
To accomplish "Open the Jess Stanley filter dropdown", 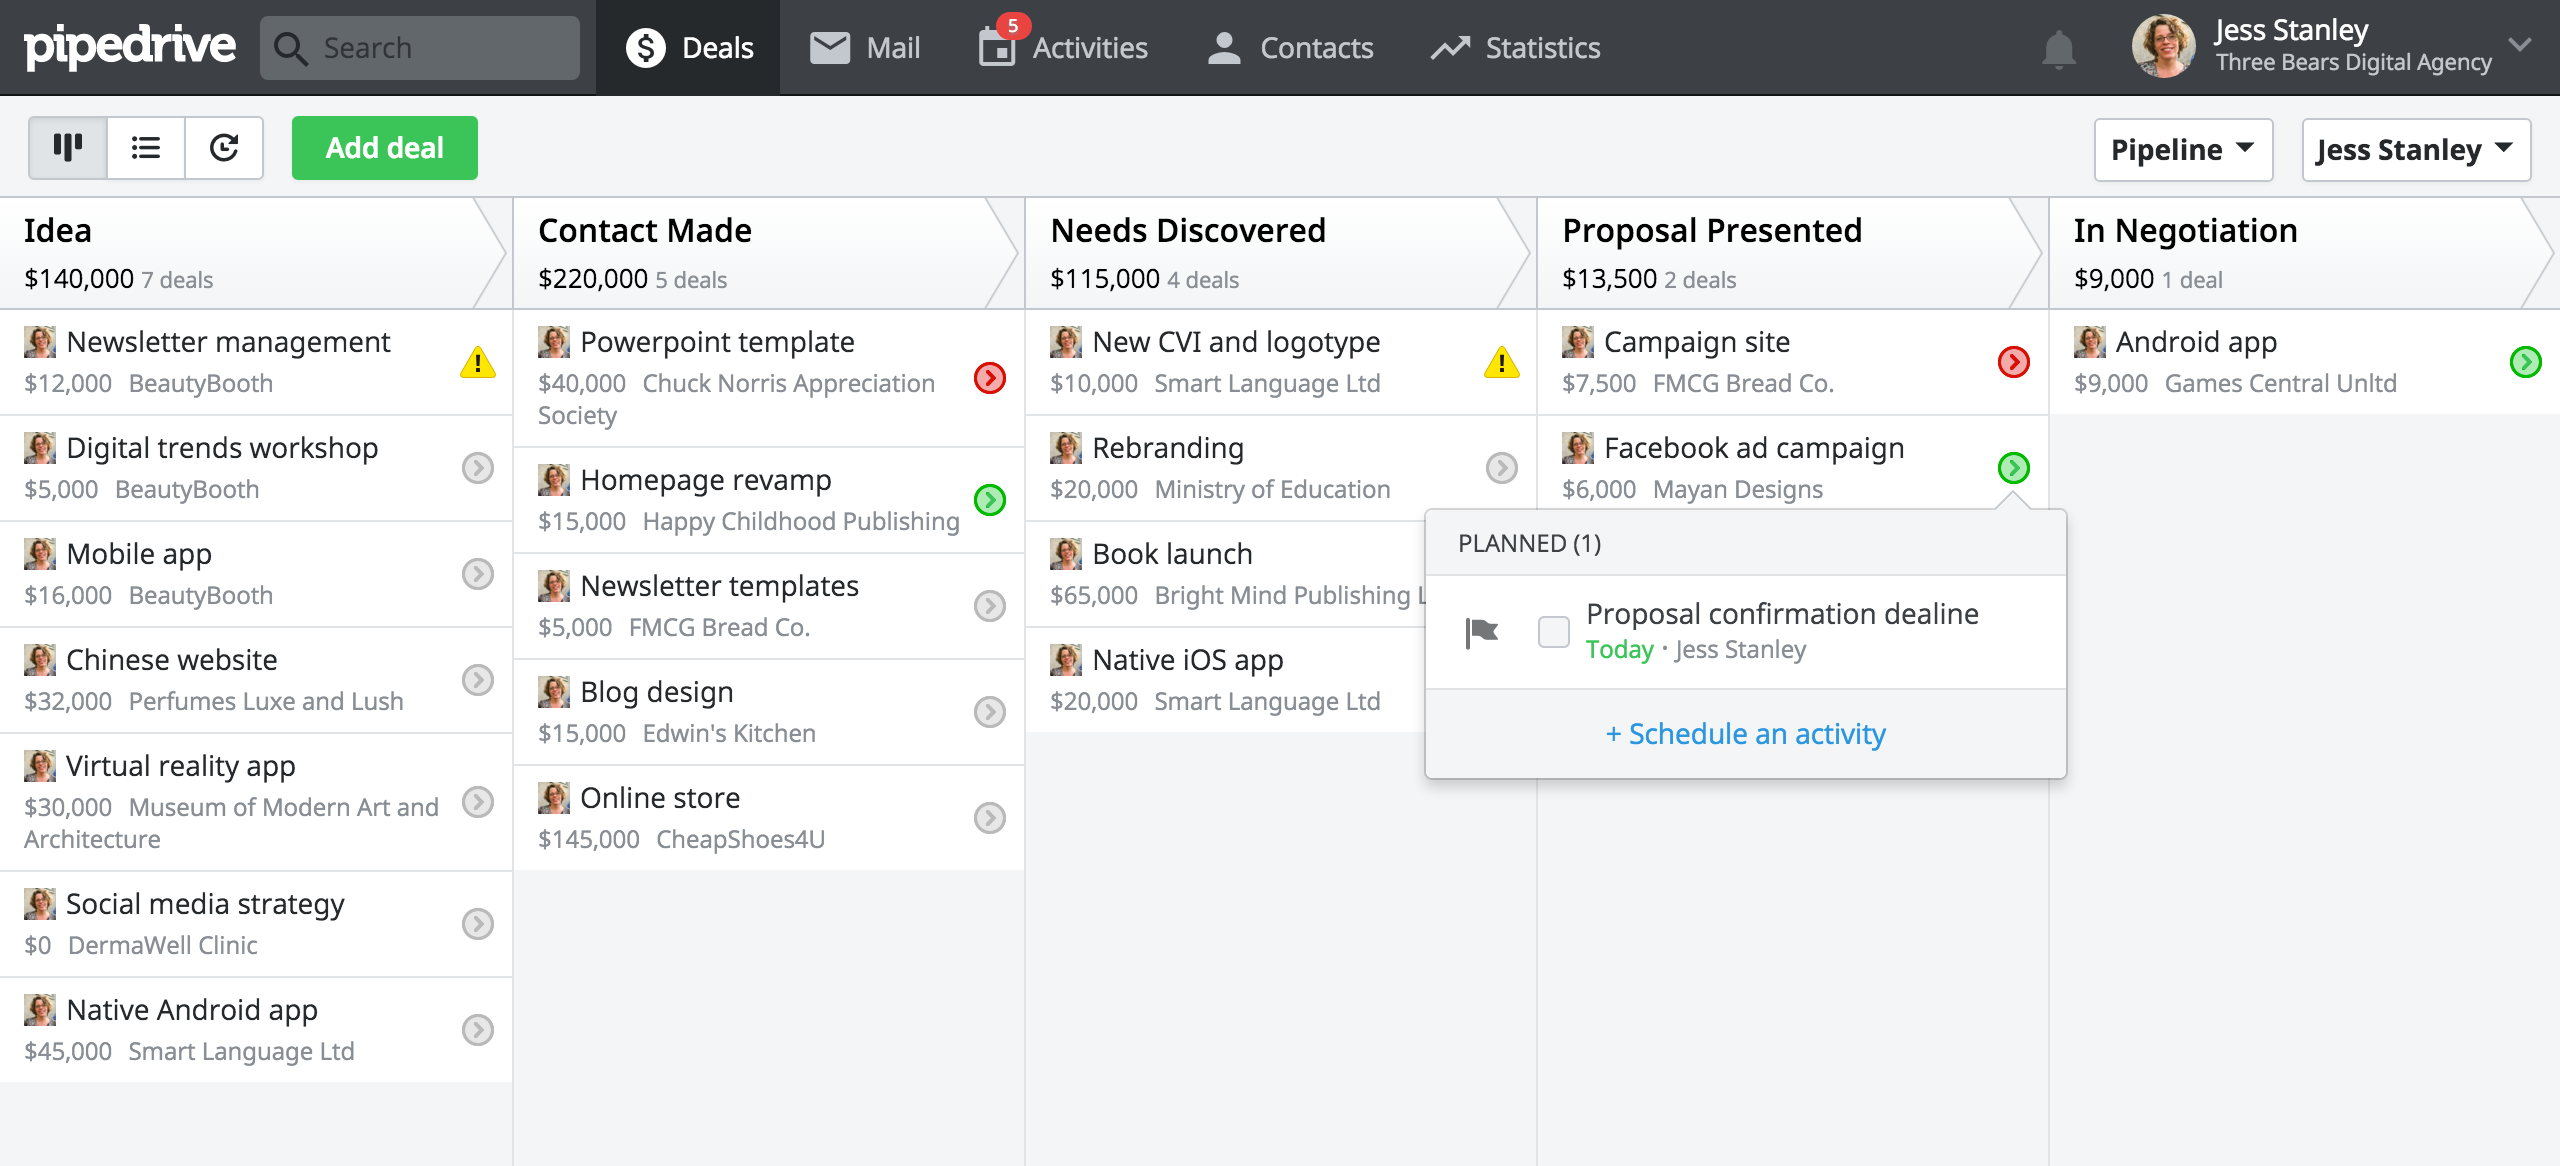I will coord(2415,150).
